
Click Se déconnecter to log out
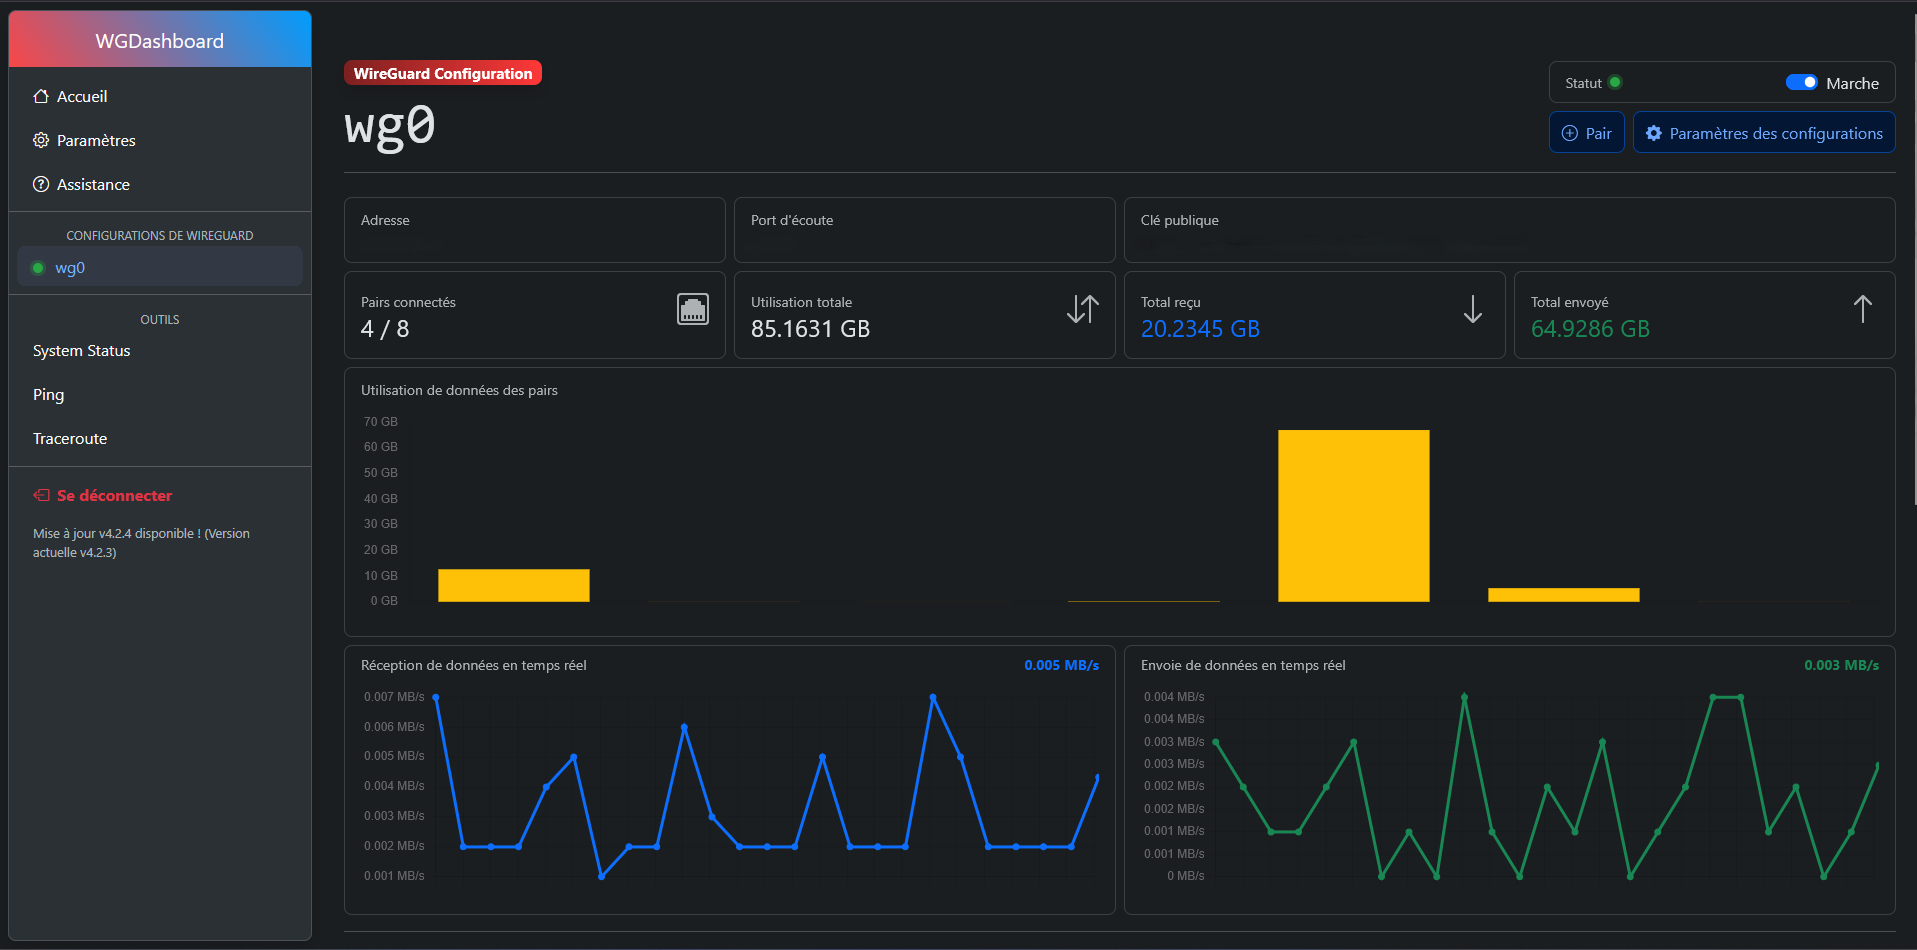[114, 496]
